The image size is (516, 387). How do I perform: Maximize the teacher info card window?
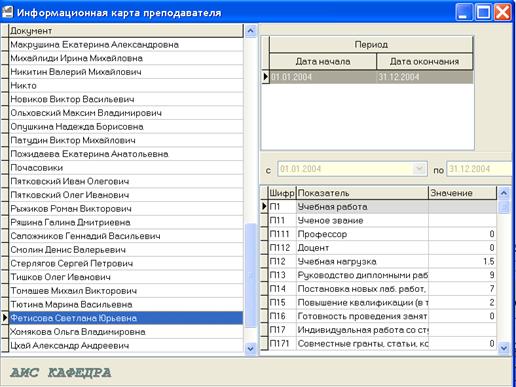(483, 12)
